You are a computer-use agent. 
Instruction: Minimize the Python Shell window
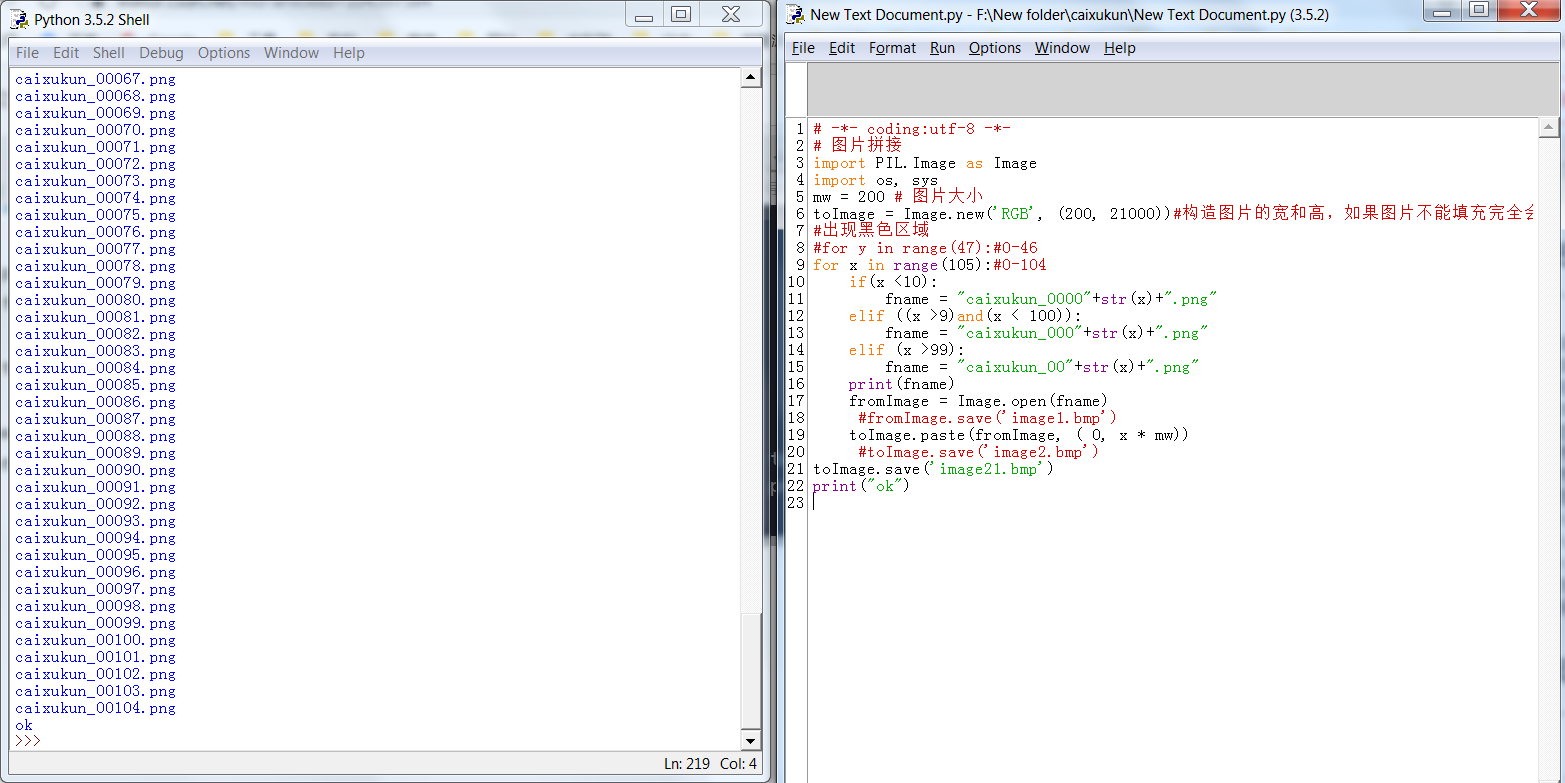(644, 14)
